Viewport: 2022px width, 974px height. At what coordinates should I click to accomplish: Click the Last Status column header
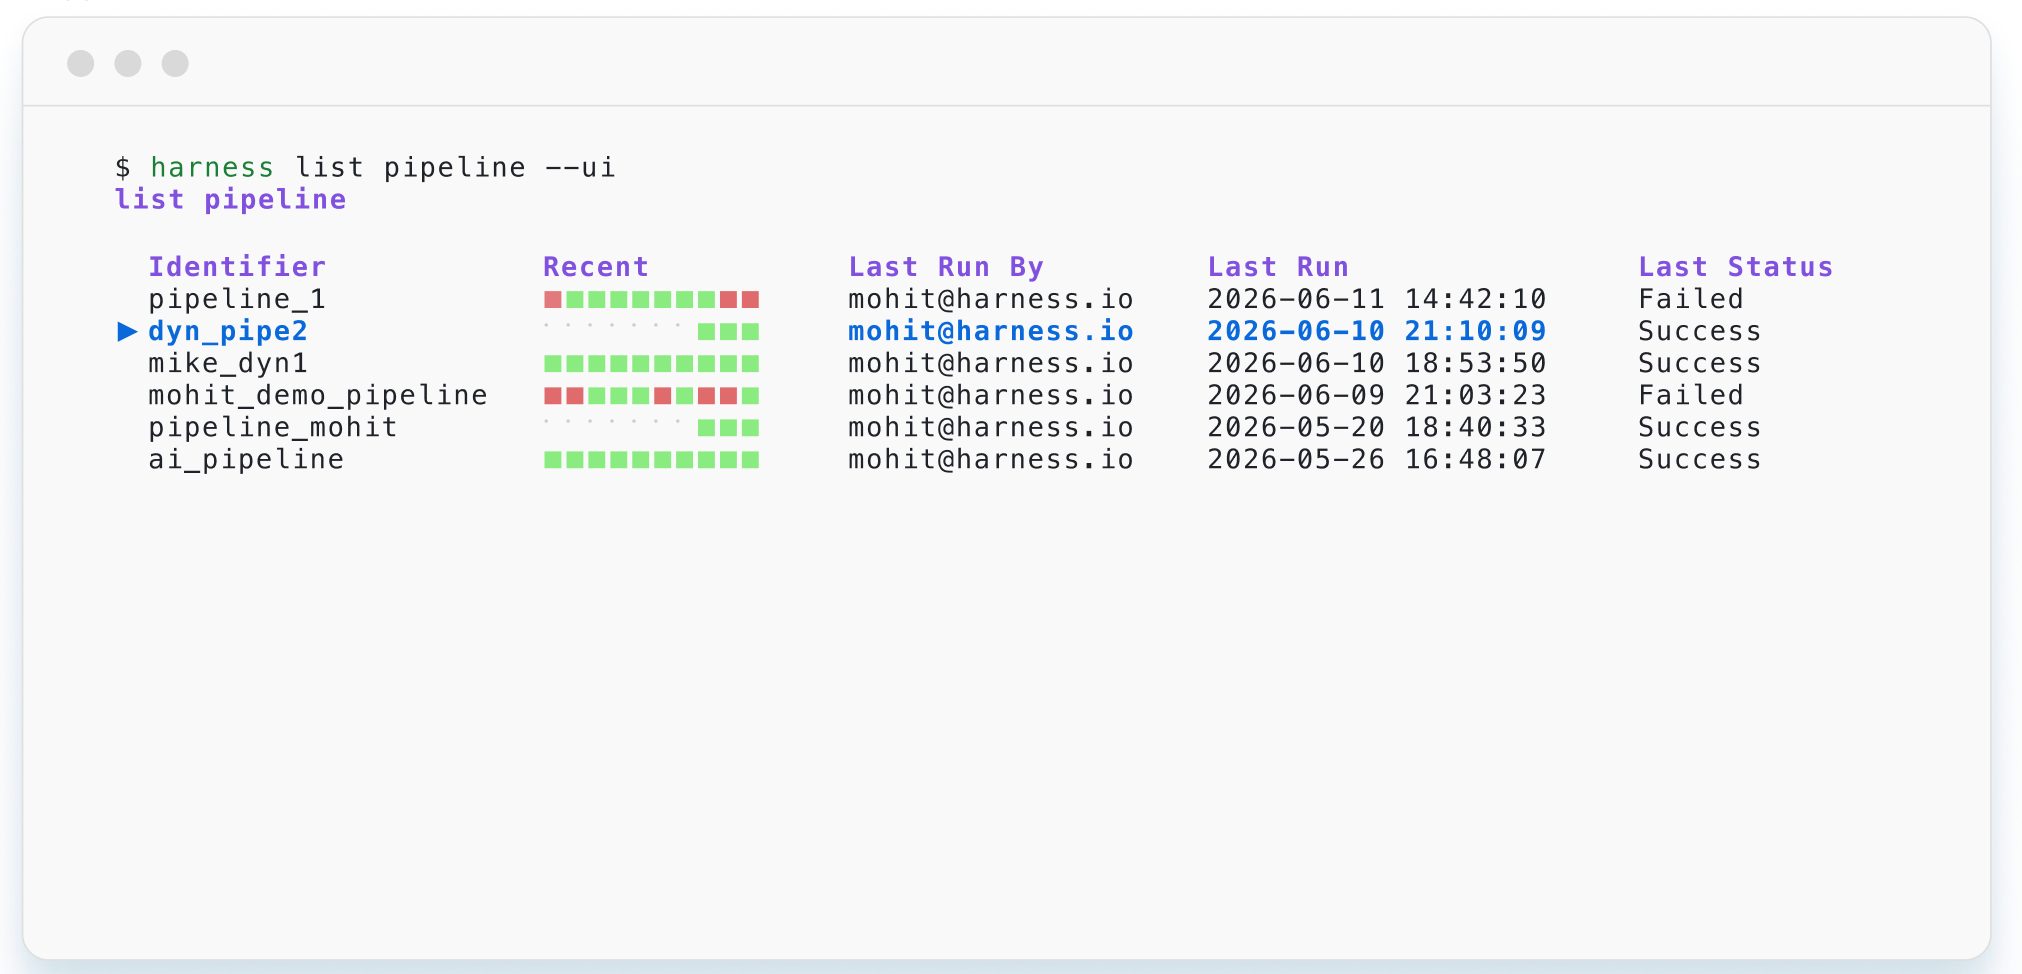pyautogui.click(x=1735, y=266)
